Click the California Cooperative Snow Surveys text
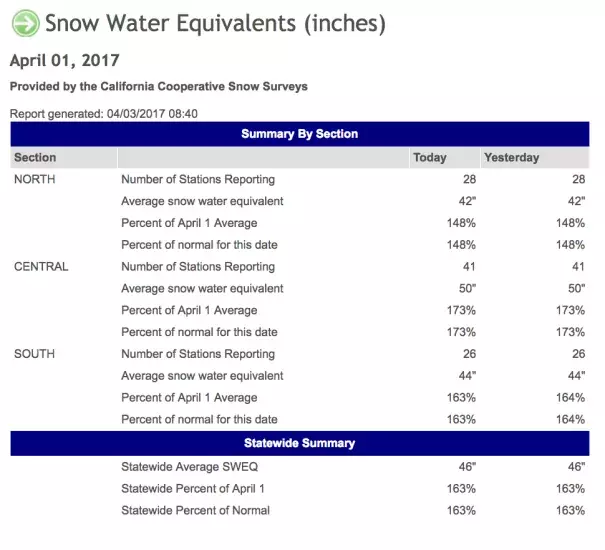Screen dimensions: 605x550 pyautogui.click(x=204, y=86)
